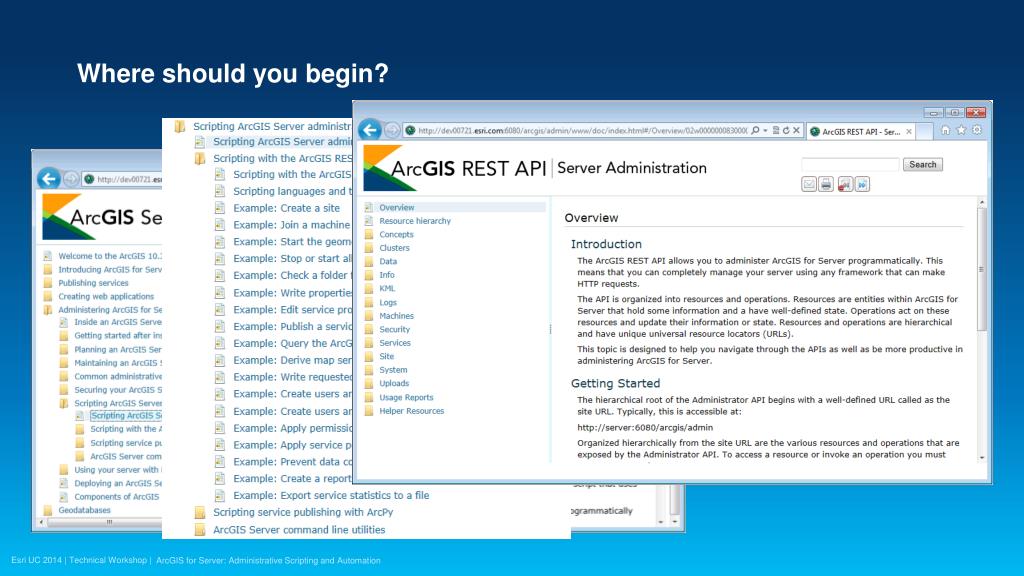Click scroll down arrow of content pane
The height and width of the screenshot is (576, 1024).
click(982, 458)
